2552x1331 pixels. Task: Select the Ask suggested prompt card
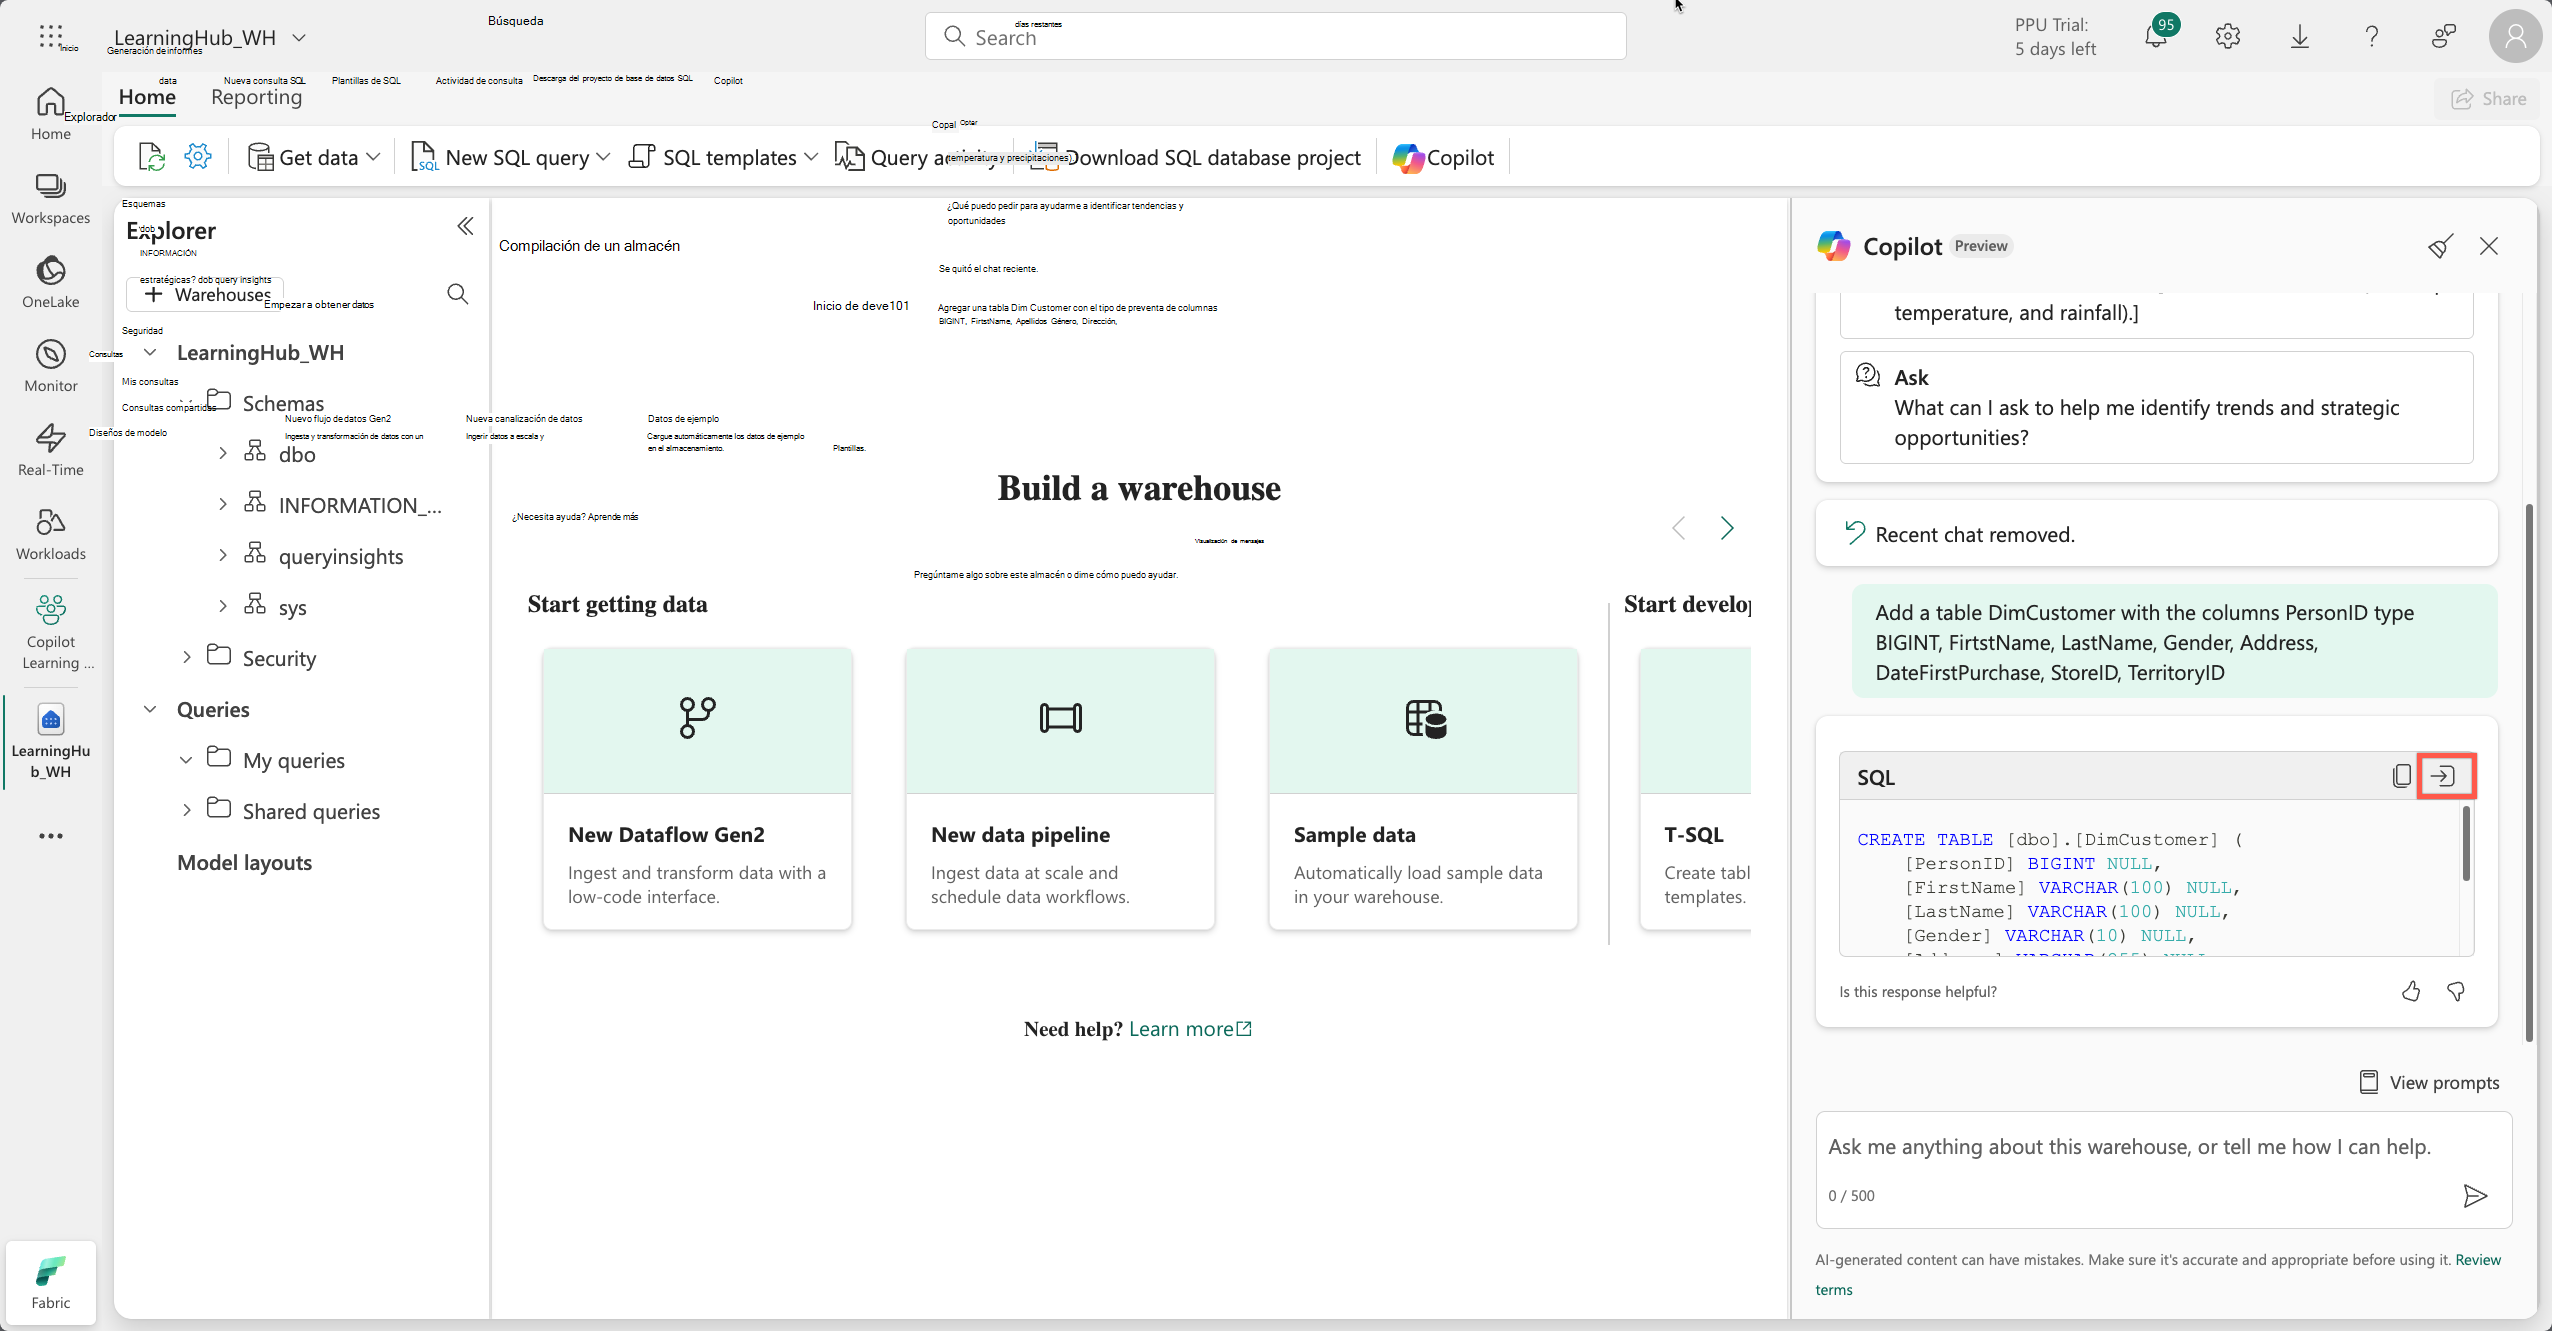click(x=2156, y=407)
